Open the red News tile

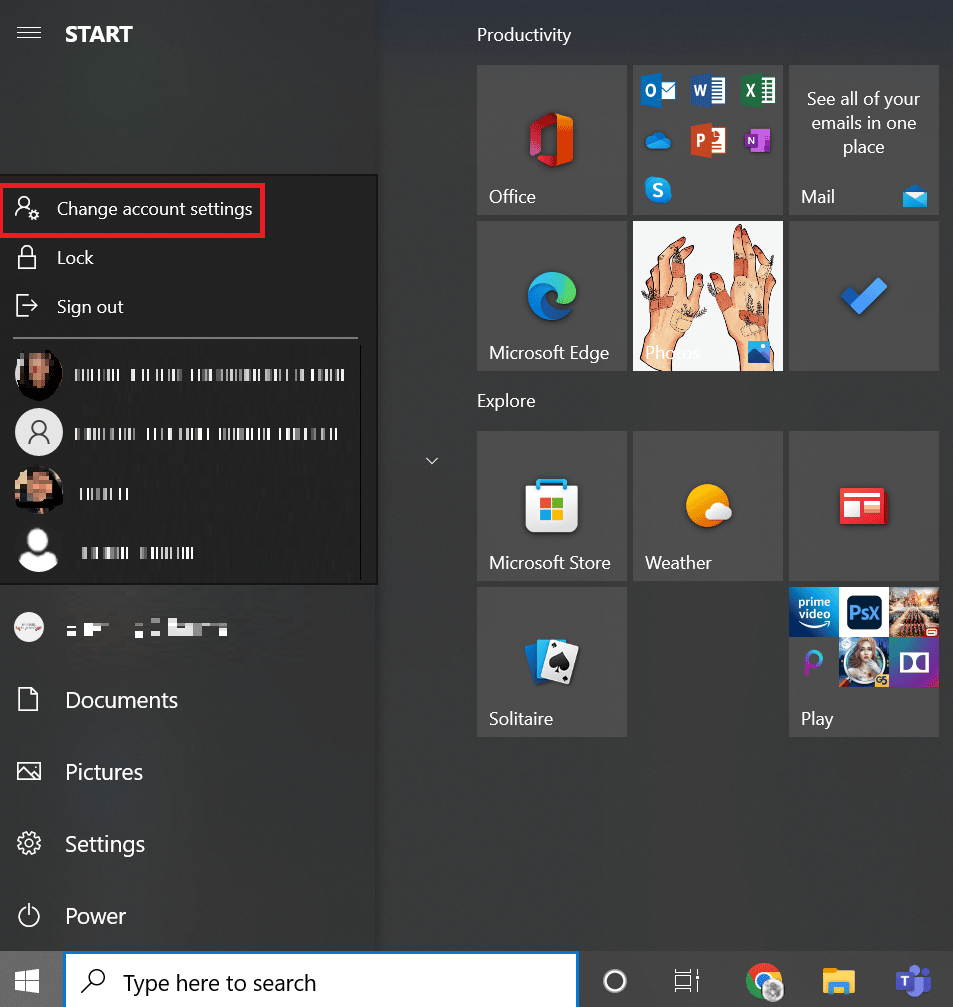(864, 506)
